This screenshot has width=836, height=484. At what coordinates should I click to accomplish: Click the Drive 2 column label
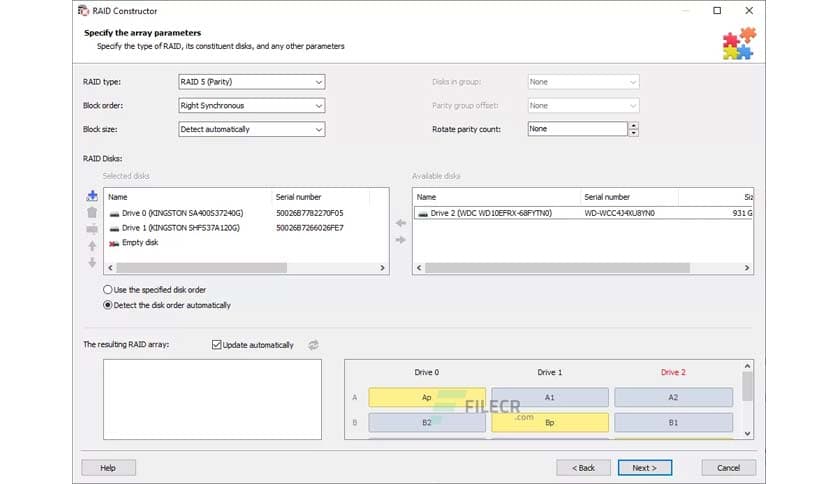pos(673,372)
